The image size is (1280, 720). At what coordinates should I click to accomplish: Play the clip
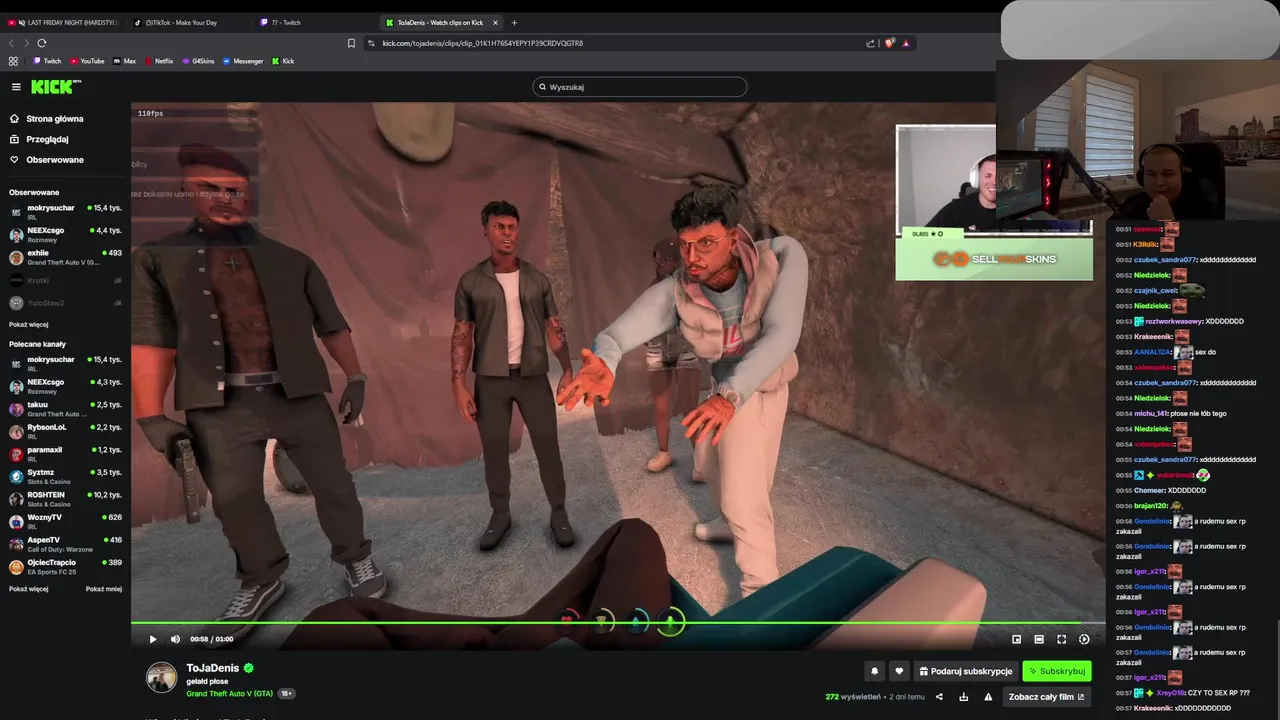click(x=153, y=639)
